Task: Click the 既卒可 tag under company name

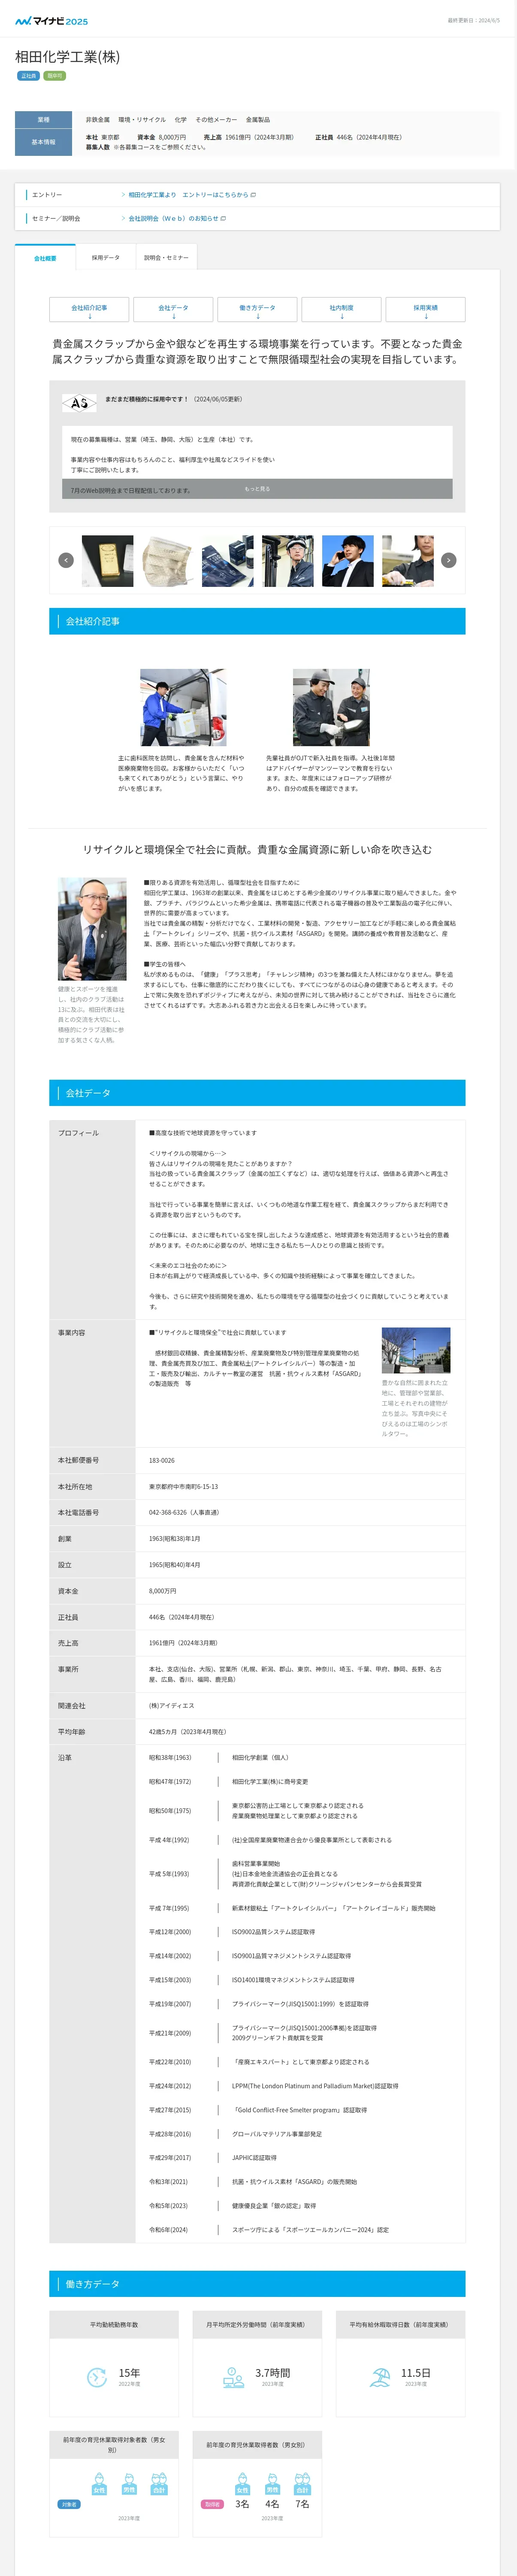Action: [54, 76]
